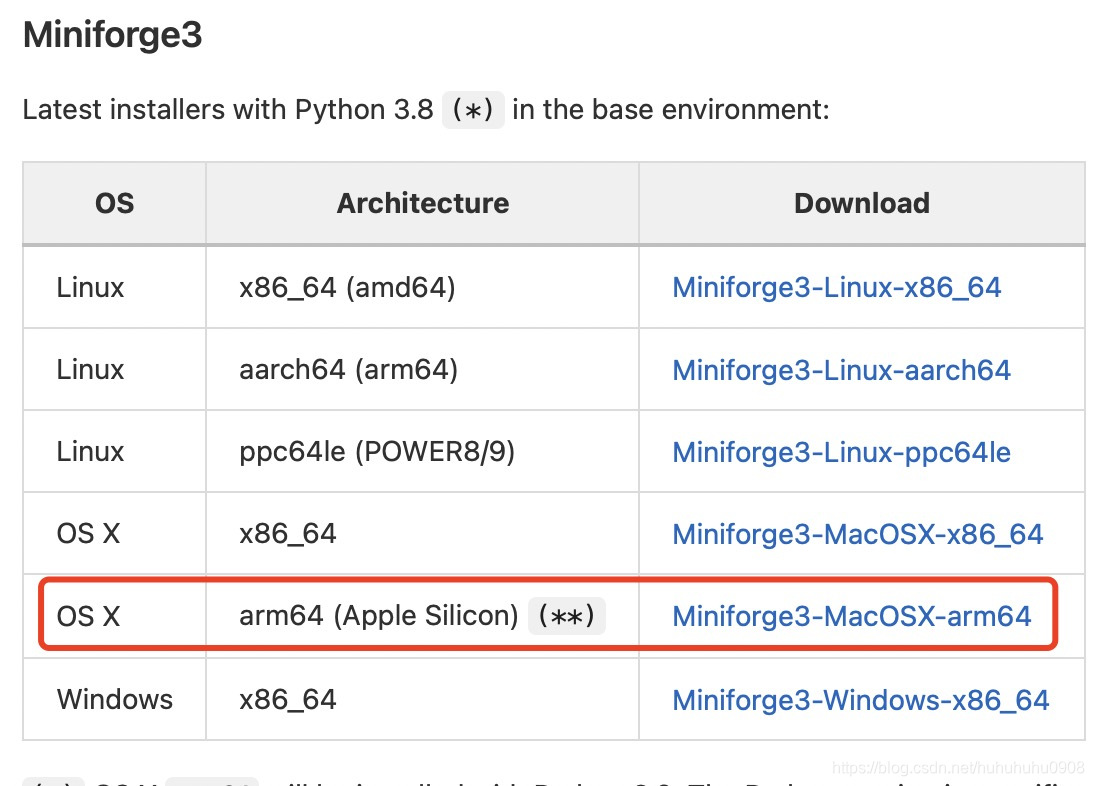
Task: Click the double-asterisk (**) note beside Apple Silicon
Action: tap(566, 616)
